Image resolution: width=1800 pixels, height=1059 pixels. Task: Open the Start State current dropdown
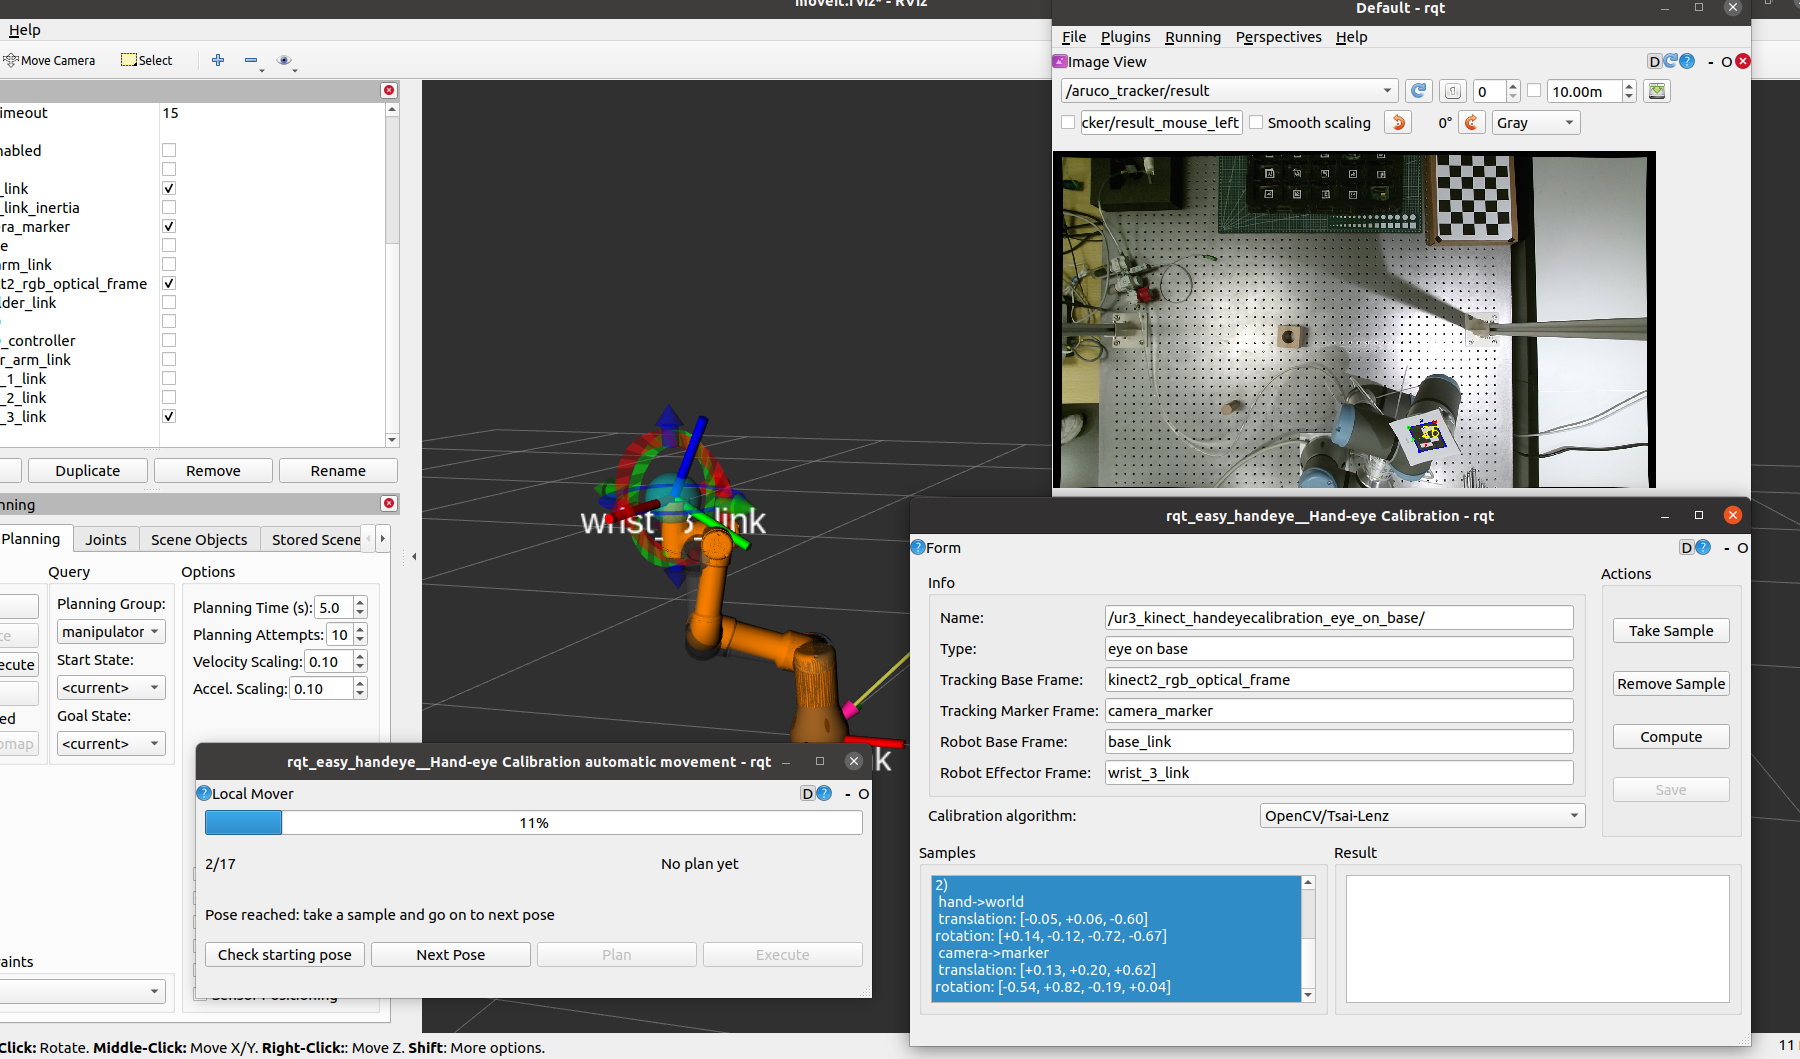pyautogui.click(x=111, y=688)
